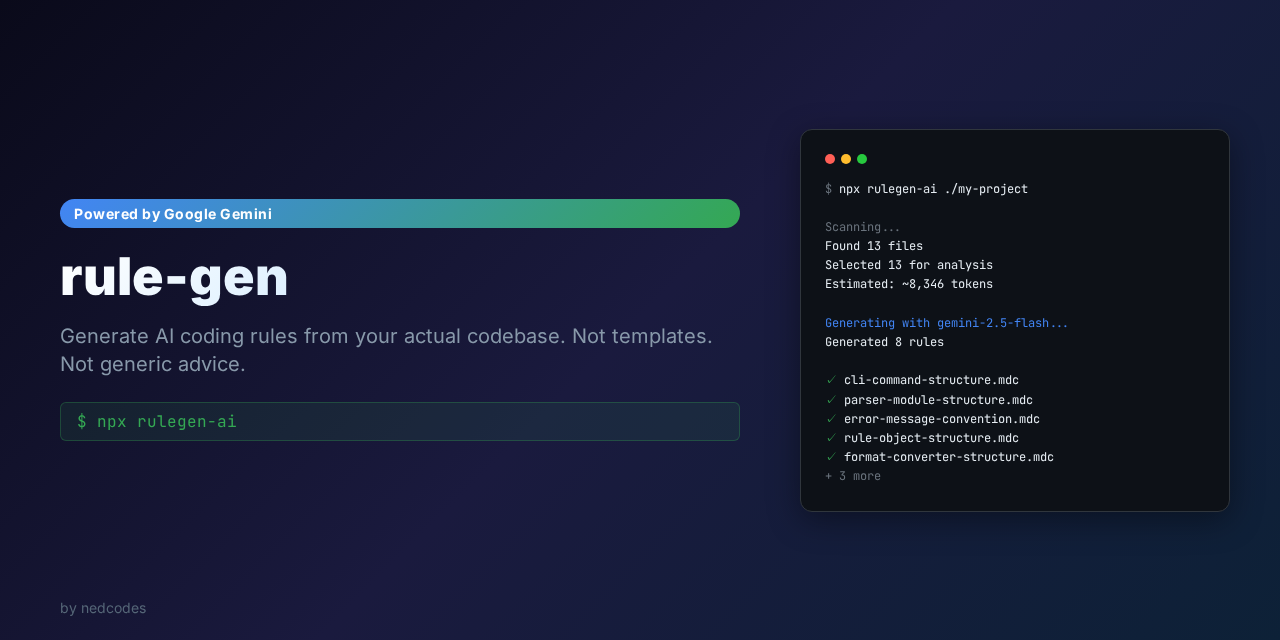Click the rule-gen title heading
Viewport: 1280px width, 640px height.
point(174,277)
